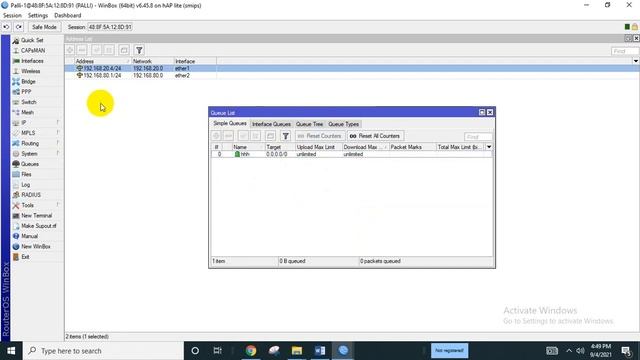Open Interfaces in sidebar
Viewport: 640px width, 360px height.
point(32,61)
